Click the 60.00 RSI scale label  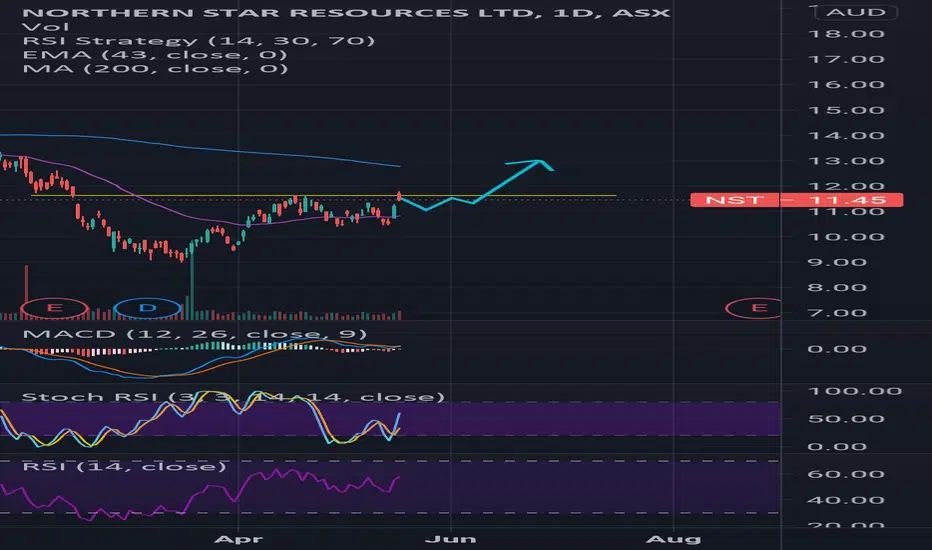click(846, 474)
